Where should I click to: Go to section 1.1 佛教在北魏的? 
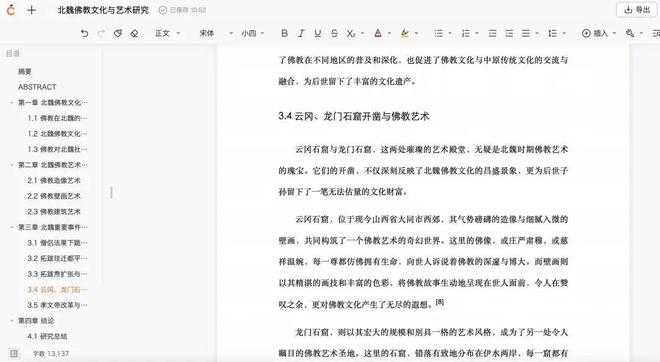pyautogui.click(x=58, y=118)
